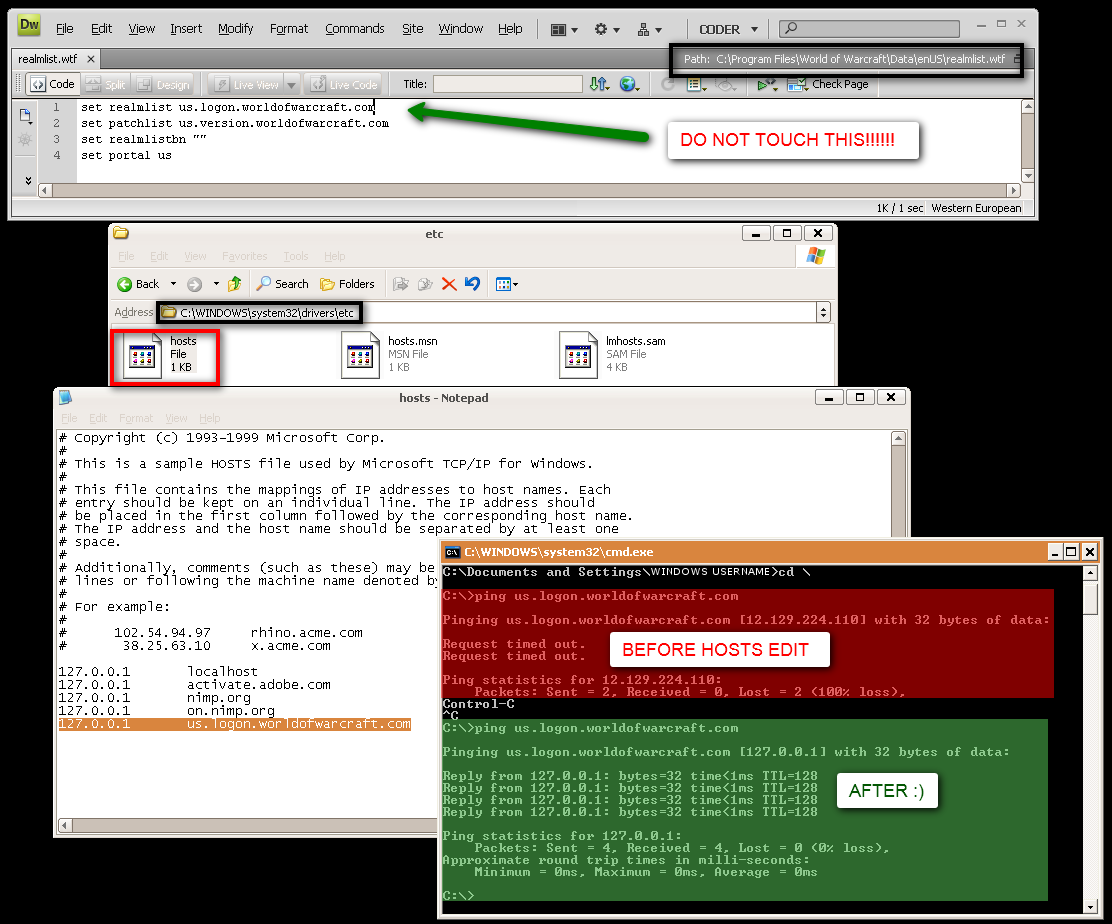This screenshot has width=1112, height=924.
Task: Click the File Management arrows icon
Action: (599, 85)
